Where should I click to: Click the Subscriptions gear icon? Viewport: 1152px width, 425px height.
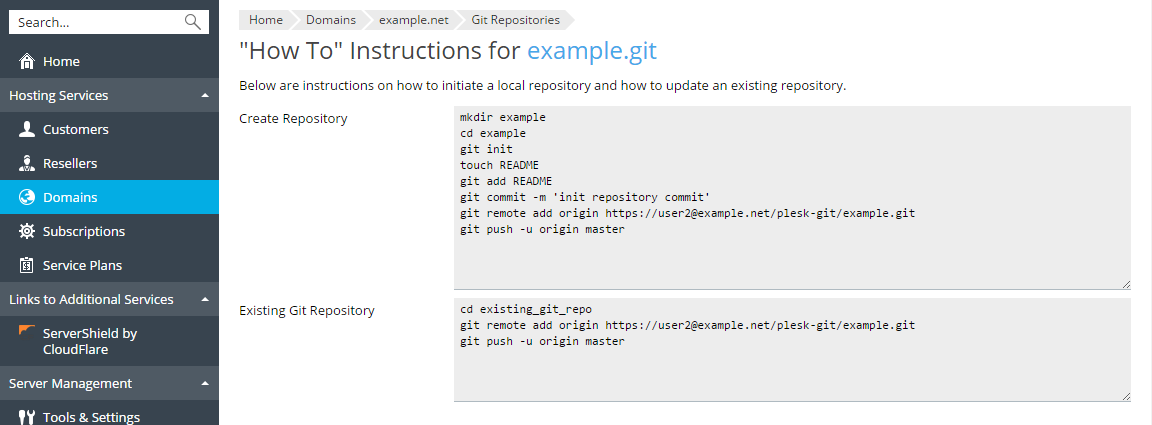pyautogui.click(x=27, y=232)
